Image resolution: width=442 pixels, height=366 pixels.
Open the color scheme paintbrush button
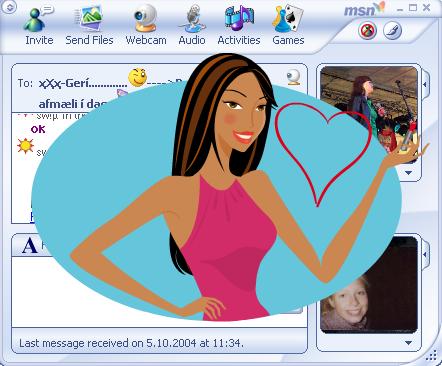[392, 31]
